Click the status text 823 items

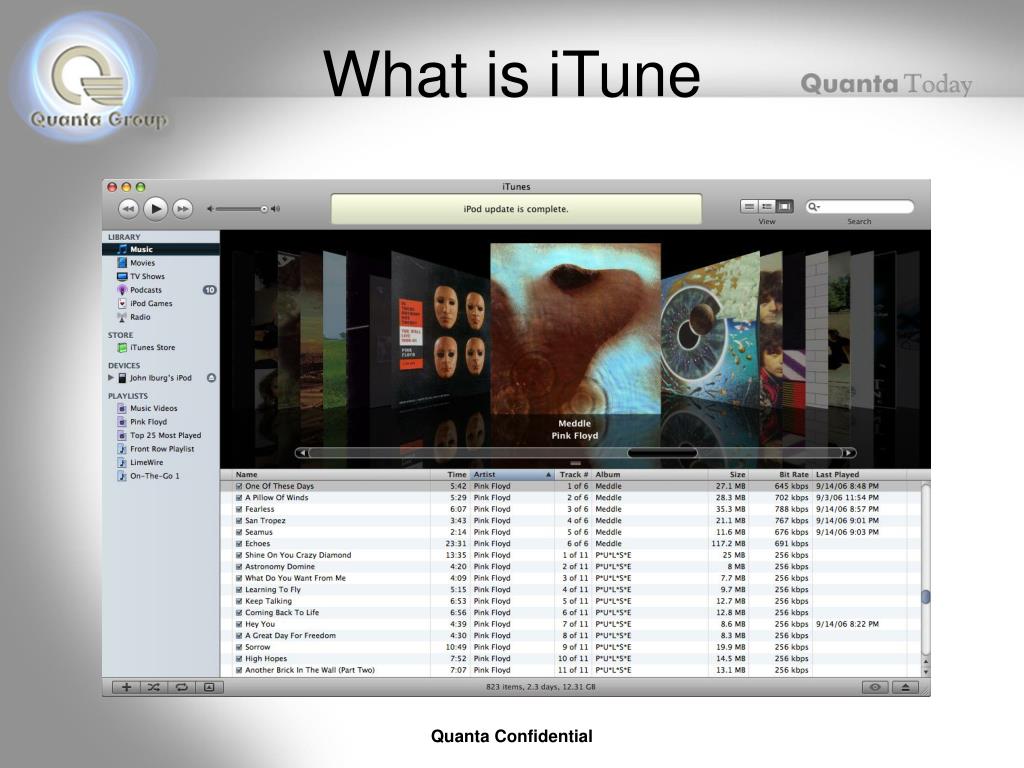pos(540,687)
